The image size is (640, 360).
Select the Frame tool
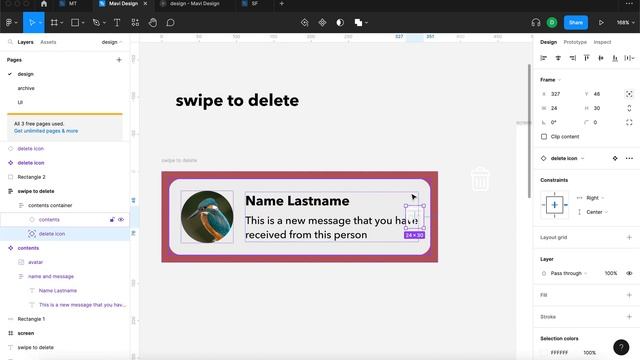pos(54,22)
